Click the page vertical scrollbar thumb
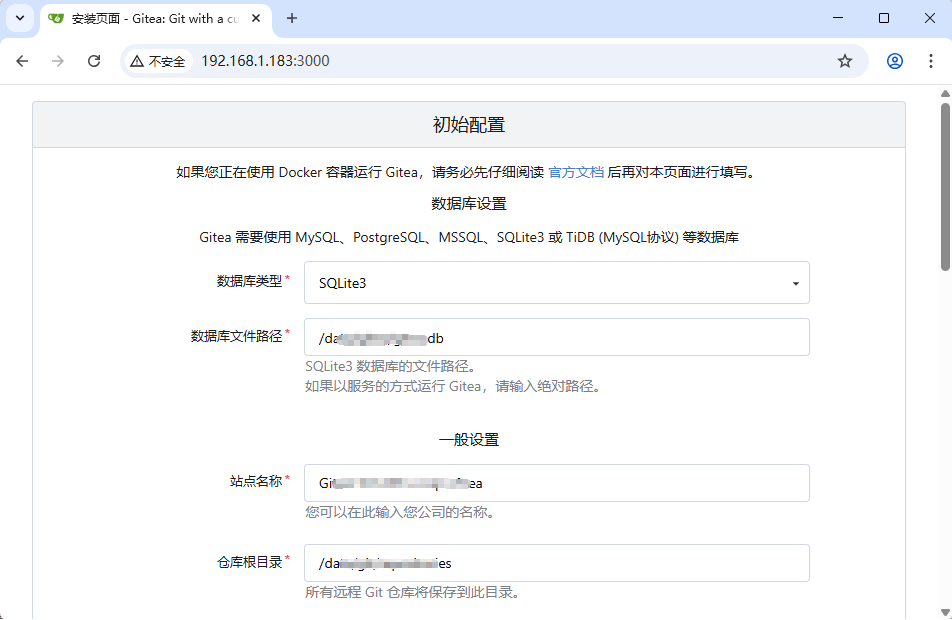Viewport: 952px width, 620px height. (x=945, y=186)
